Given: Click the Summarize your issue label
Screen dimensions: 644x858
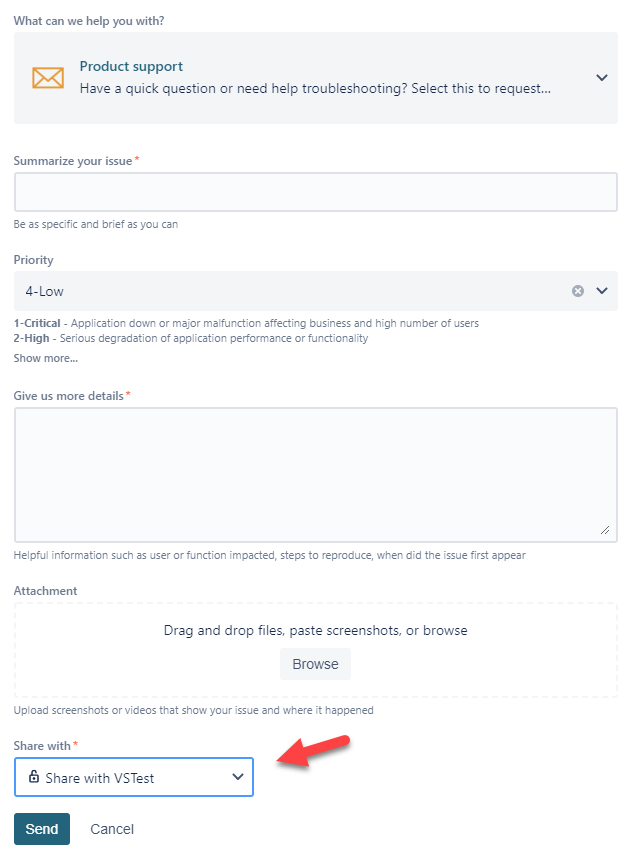Looking at the screenshot, I should coord(72,160).
